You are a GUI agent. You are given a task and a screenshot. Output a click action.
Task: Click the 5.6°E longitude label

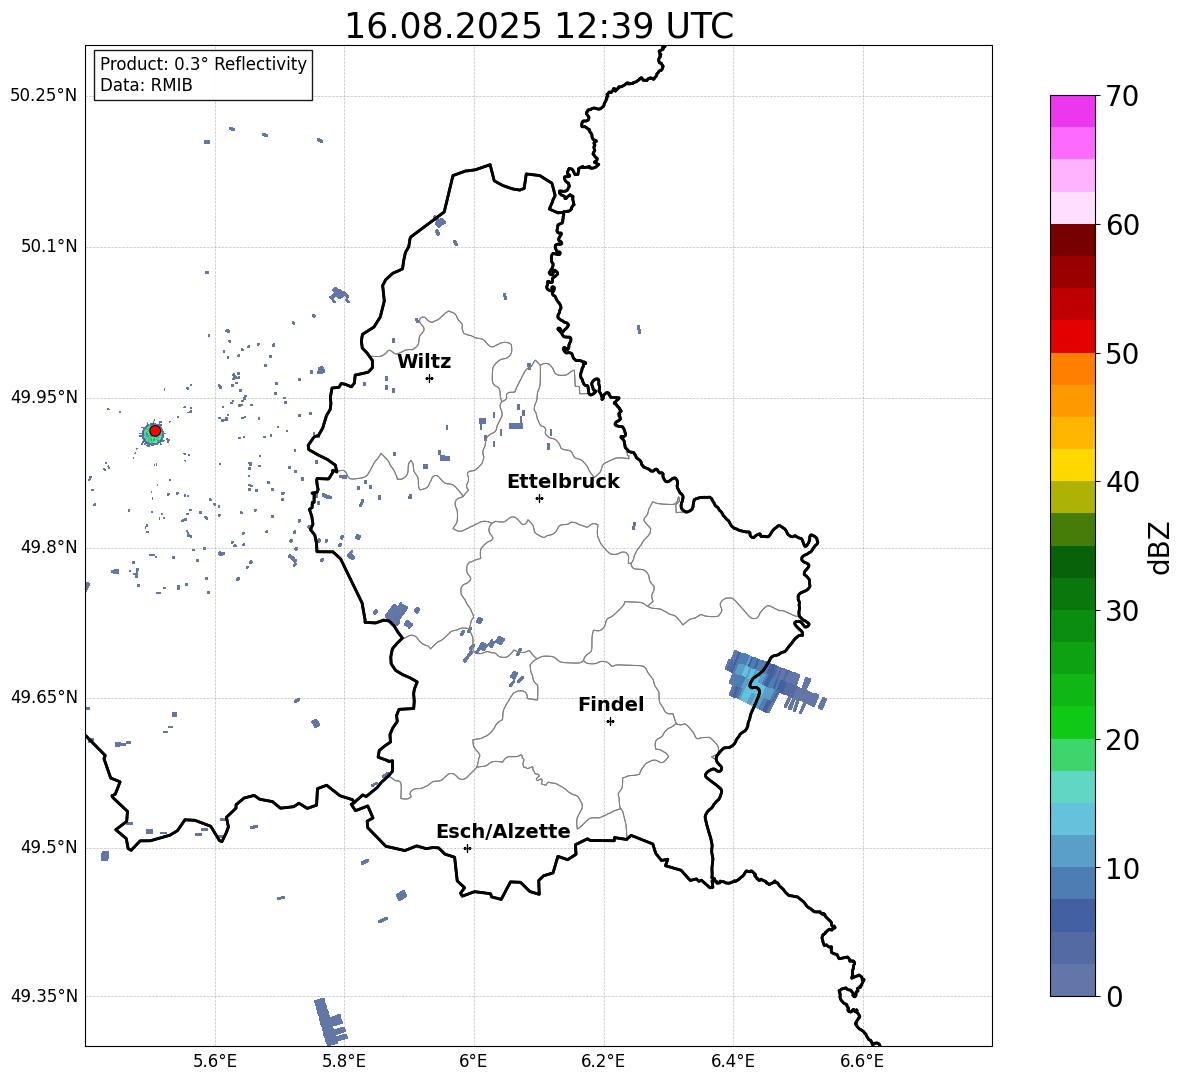click(x=215, y=1061)
